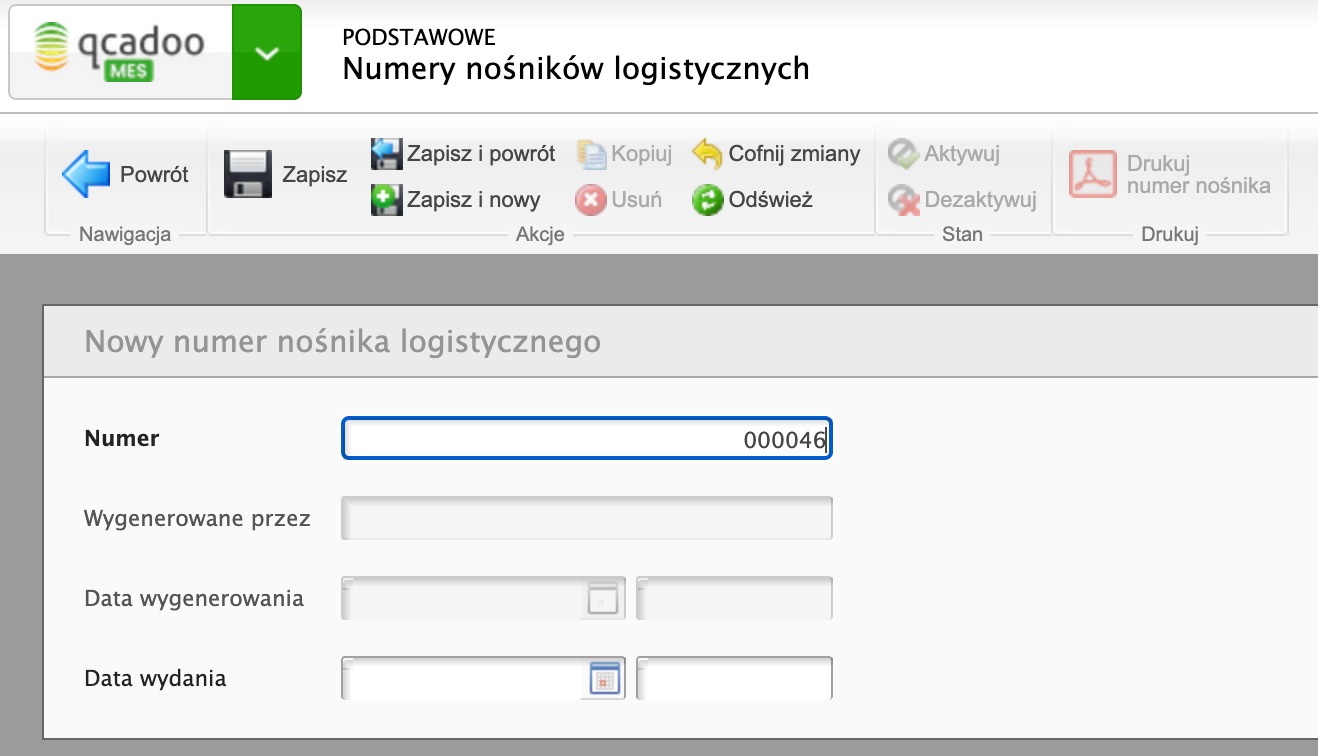
Task: Open the green main menu dropdown arrow
Action: [x=267, y=52]
